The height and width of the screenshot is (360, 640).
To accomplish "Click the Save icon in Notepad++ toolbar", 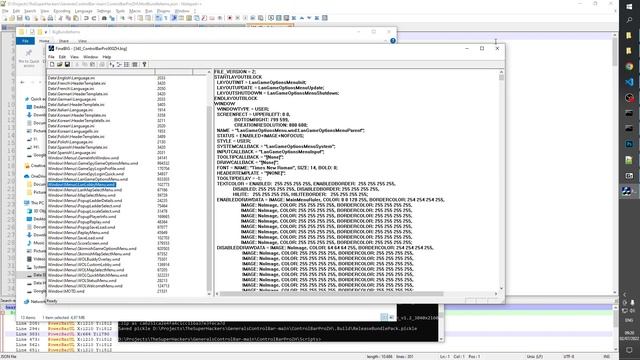I will pyautogui.click(x=20, y=18).
